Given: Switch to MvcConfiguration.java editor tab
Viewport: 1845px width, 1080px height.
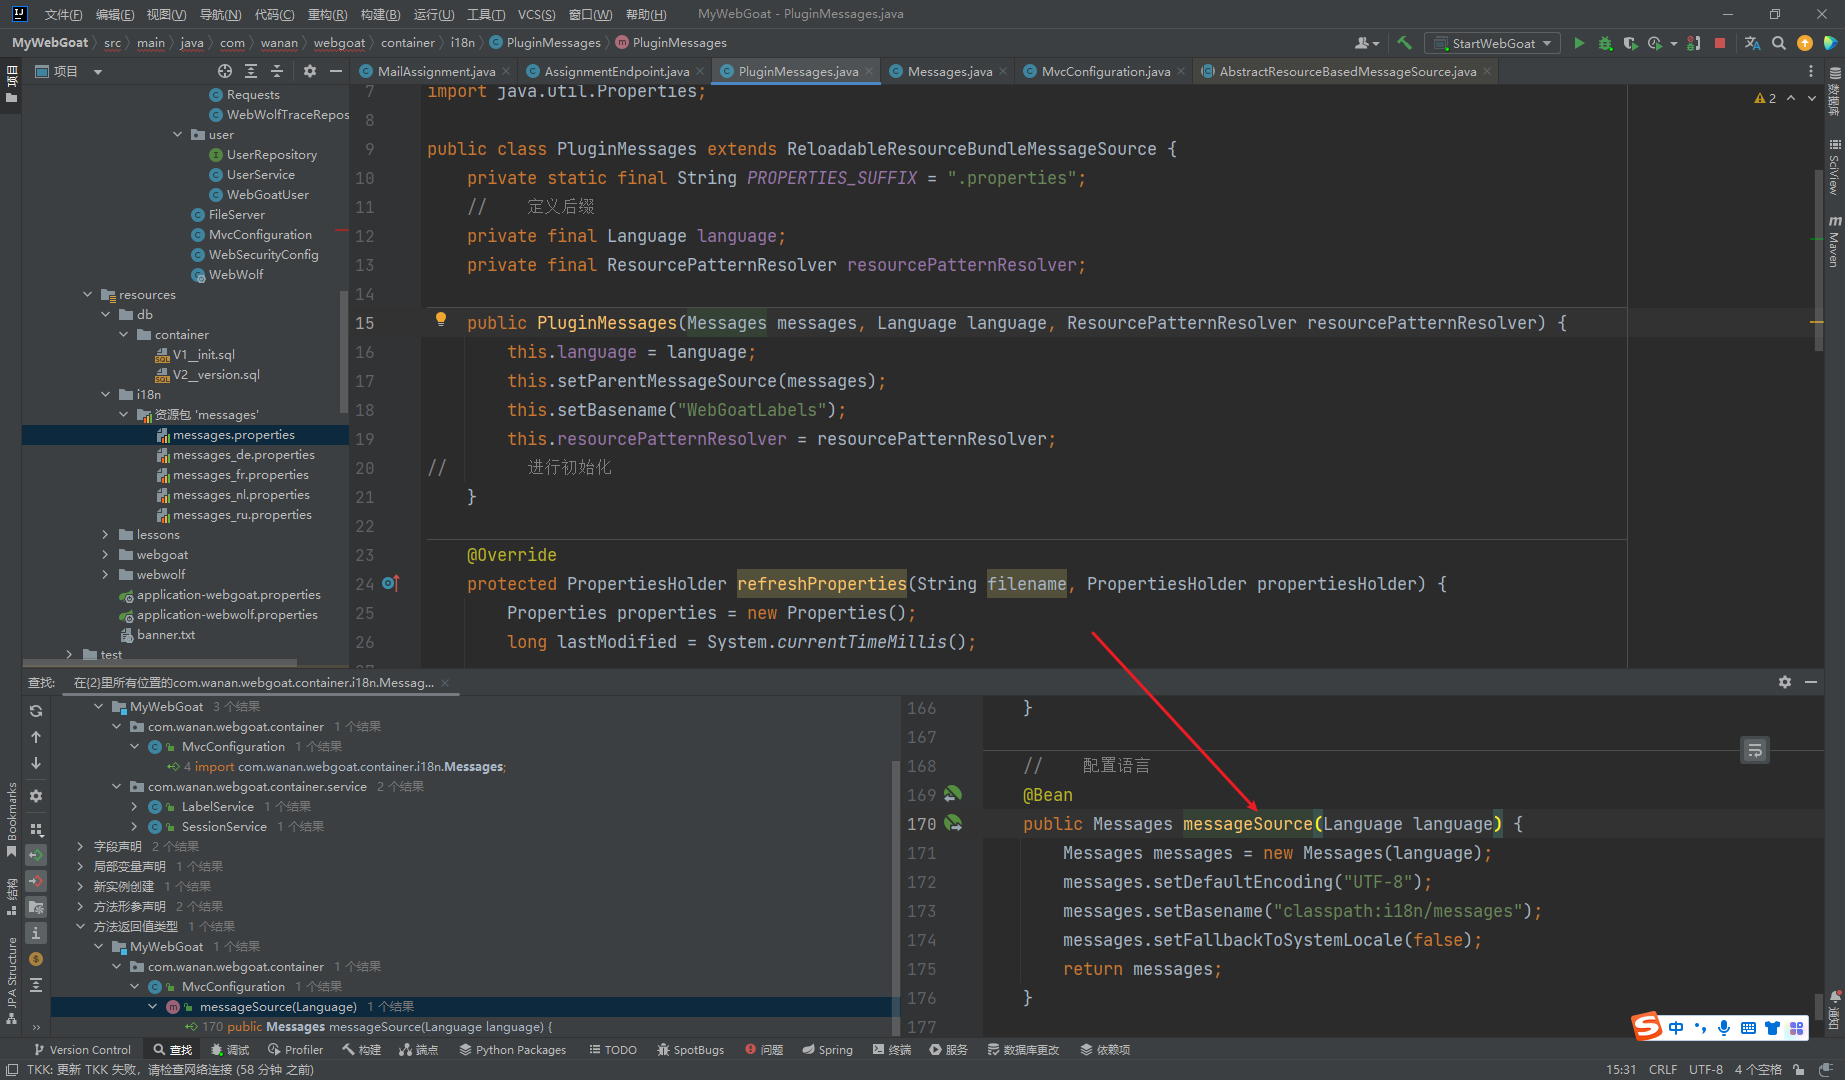Looking at the screenshot, I should [1105, 71].
